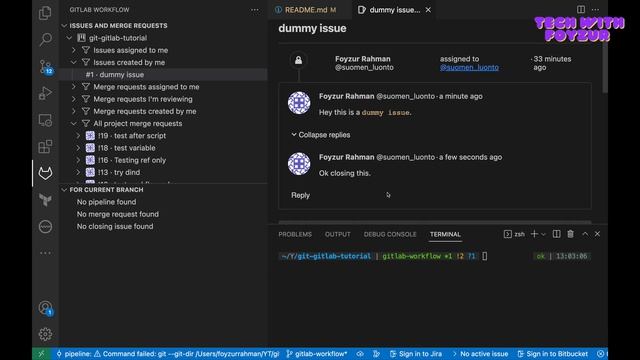Collapse the git-gitlab-tutorial project node
The image size is (640, 360).
(x=69, y=38)
